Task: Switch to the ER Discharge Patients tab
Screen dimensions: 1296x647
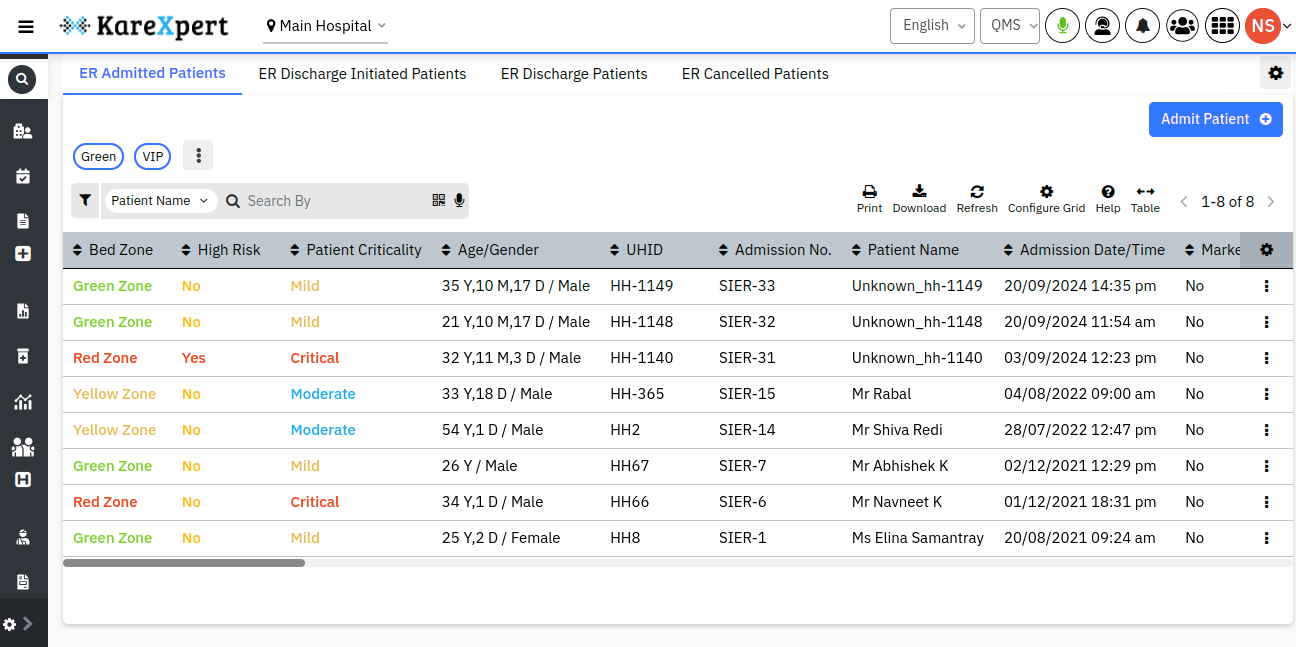Action: [x=574, y=73]
